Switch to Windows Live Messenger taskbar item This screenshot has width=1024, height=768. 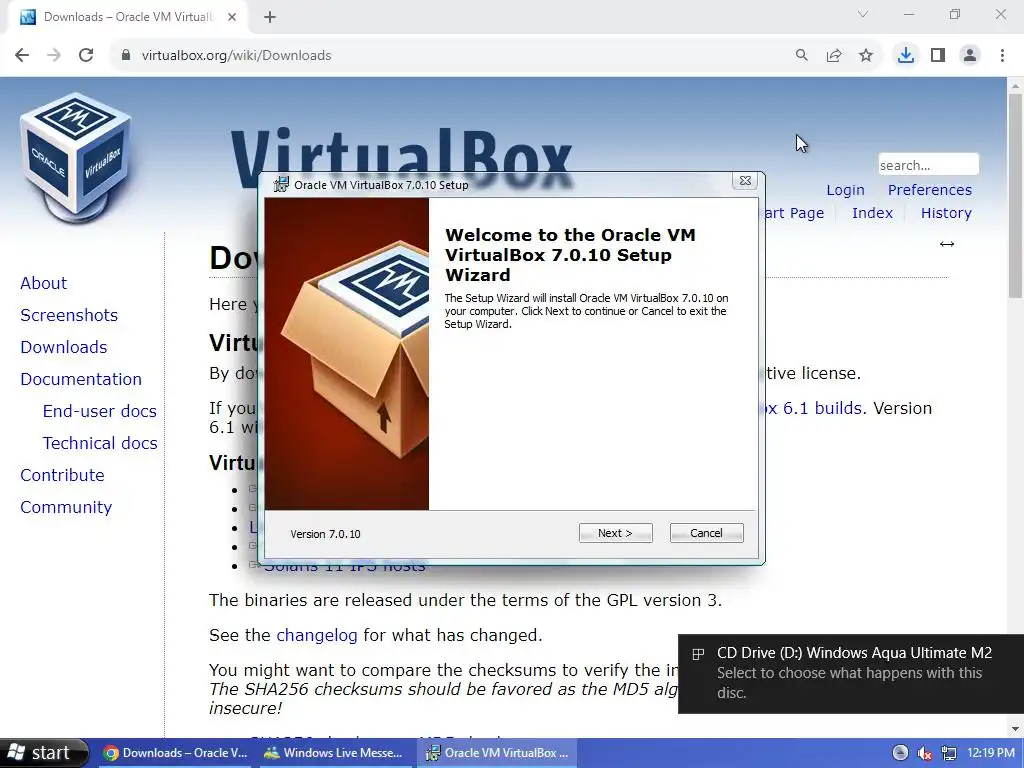click(x=334, y=753)
